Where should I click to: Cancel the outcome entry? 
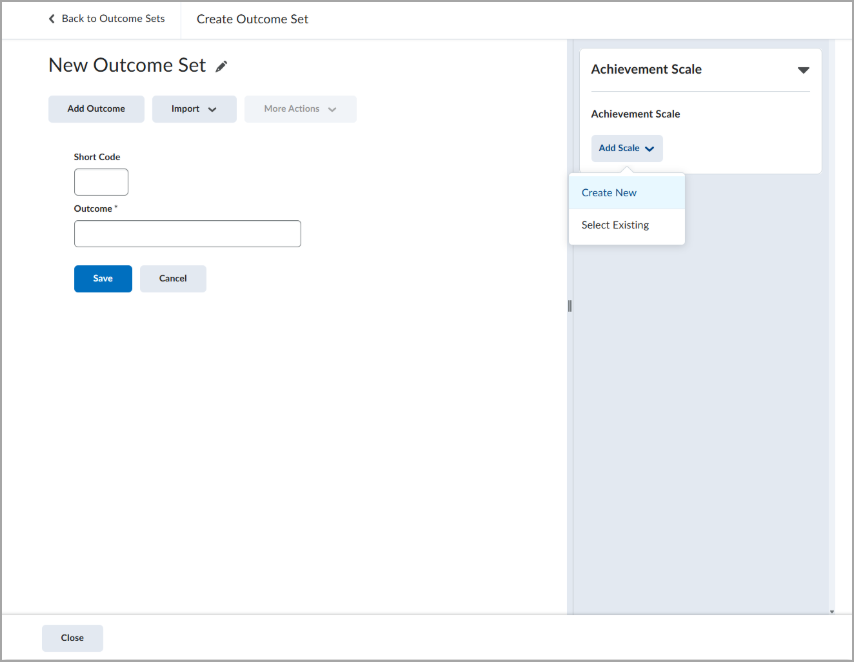point(173,278)
